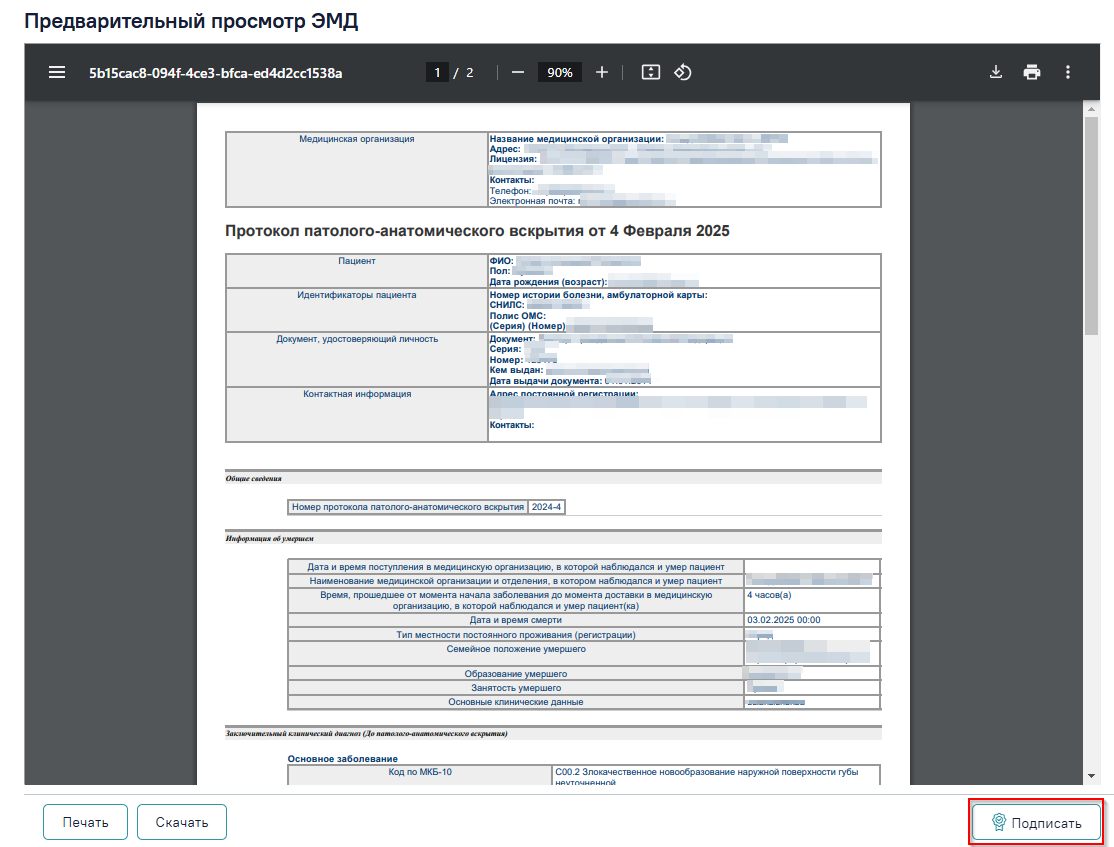Click the vertical scrollbar thumb
The image size is (1114, 847).
[1091, 225]
